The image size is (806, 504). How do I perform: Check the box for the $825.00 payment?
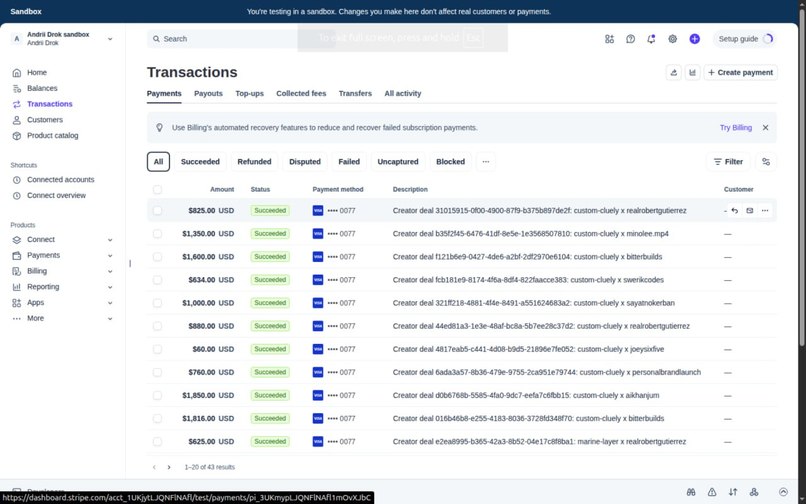point(157,210)
